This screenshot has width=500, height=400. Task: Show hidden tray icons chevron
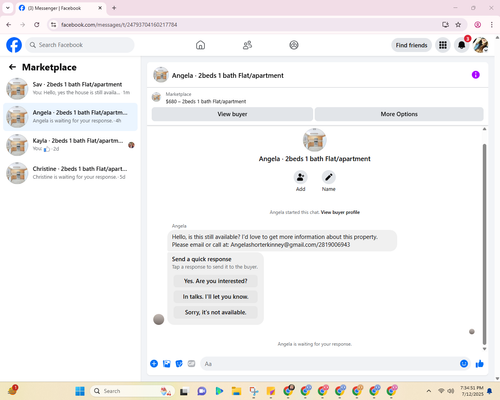(429, 391)
